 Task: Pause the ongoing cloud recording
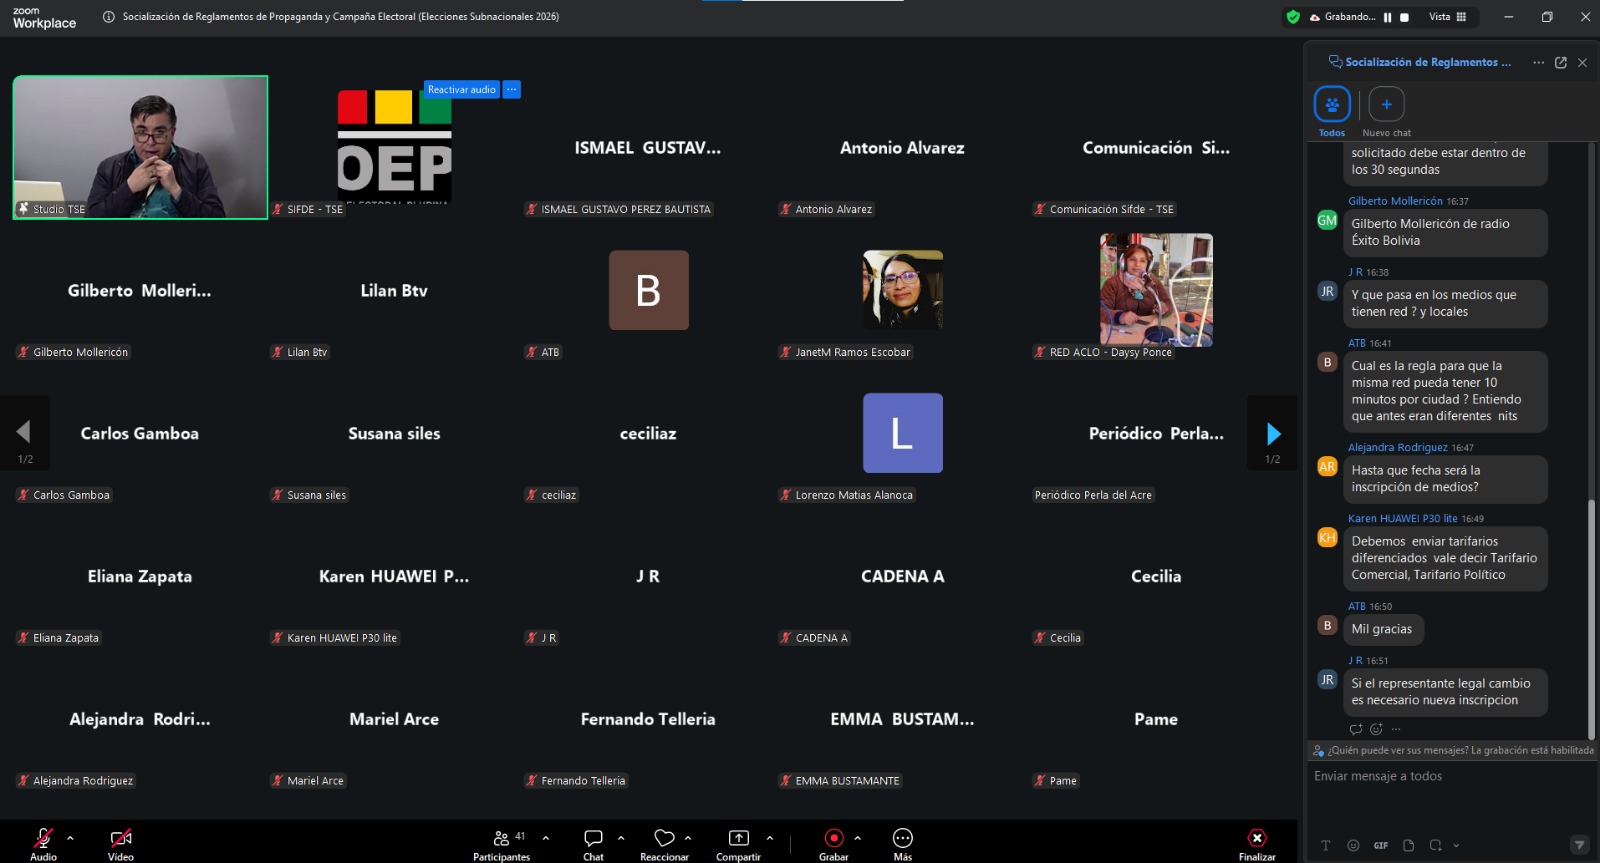coord(1387,17)
